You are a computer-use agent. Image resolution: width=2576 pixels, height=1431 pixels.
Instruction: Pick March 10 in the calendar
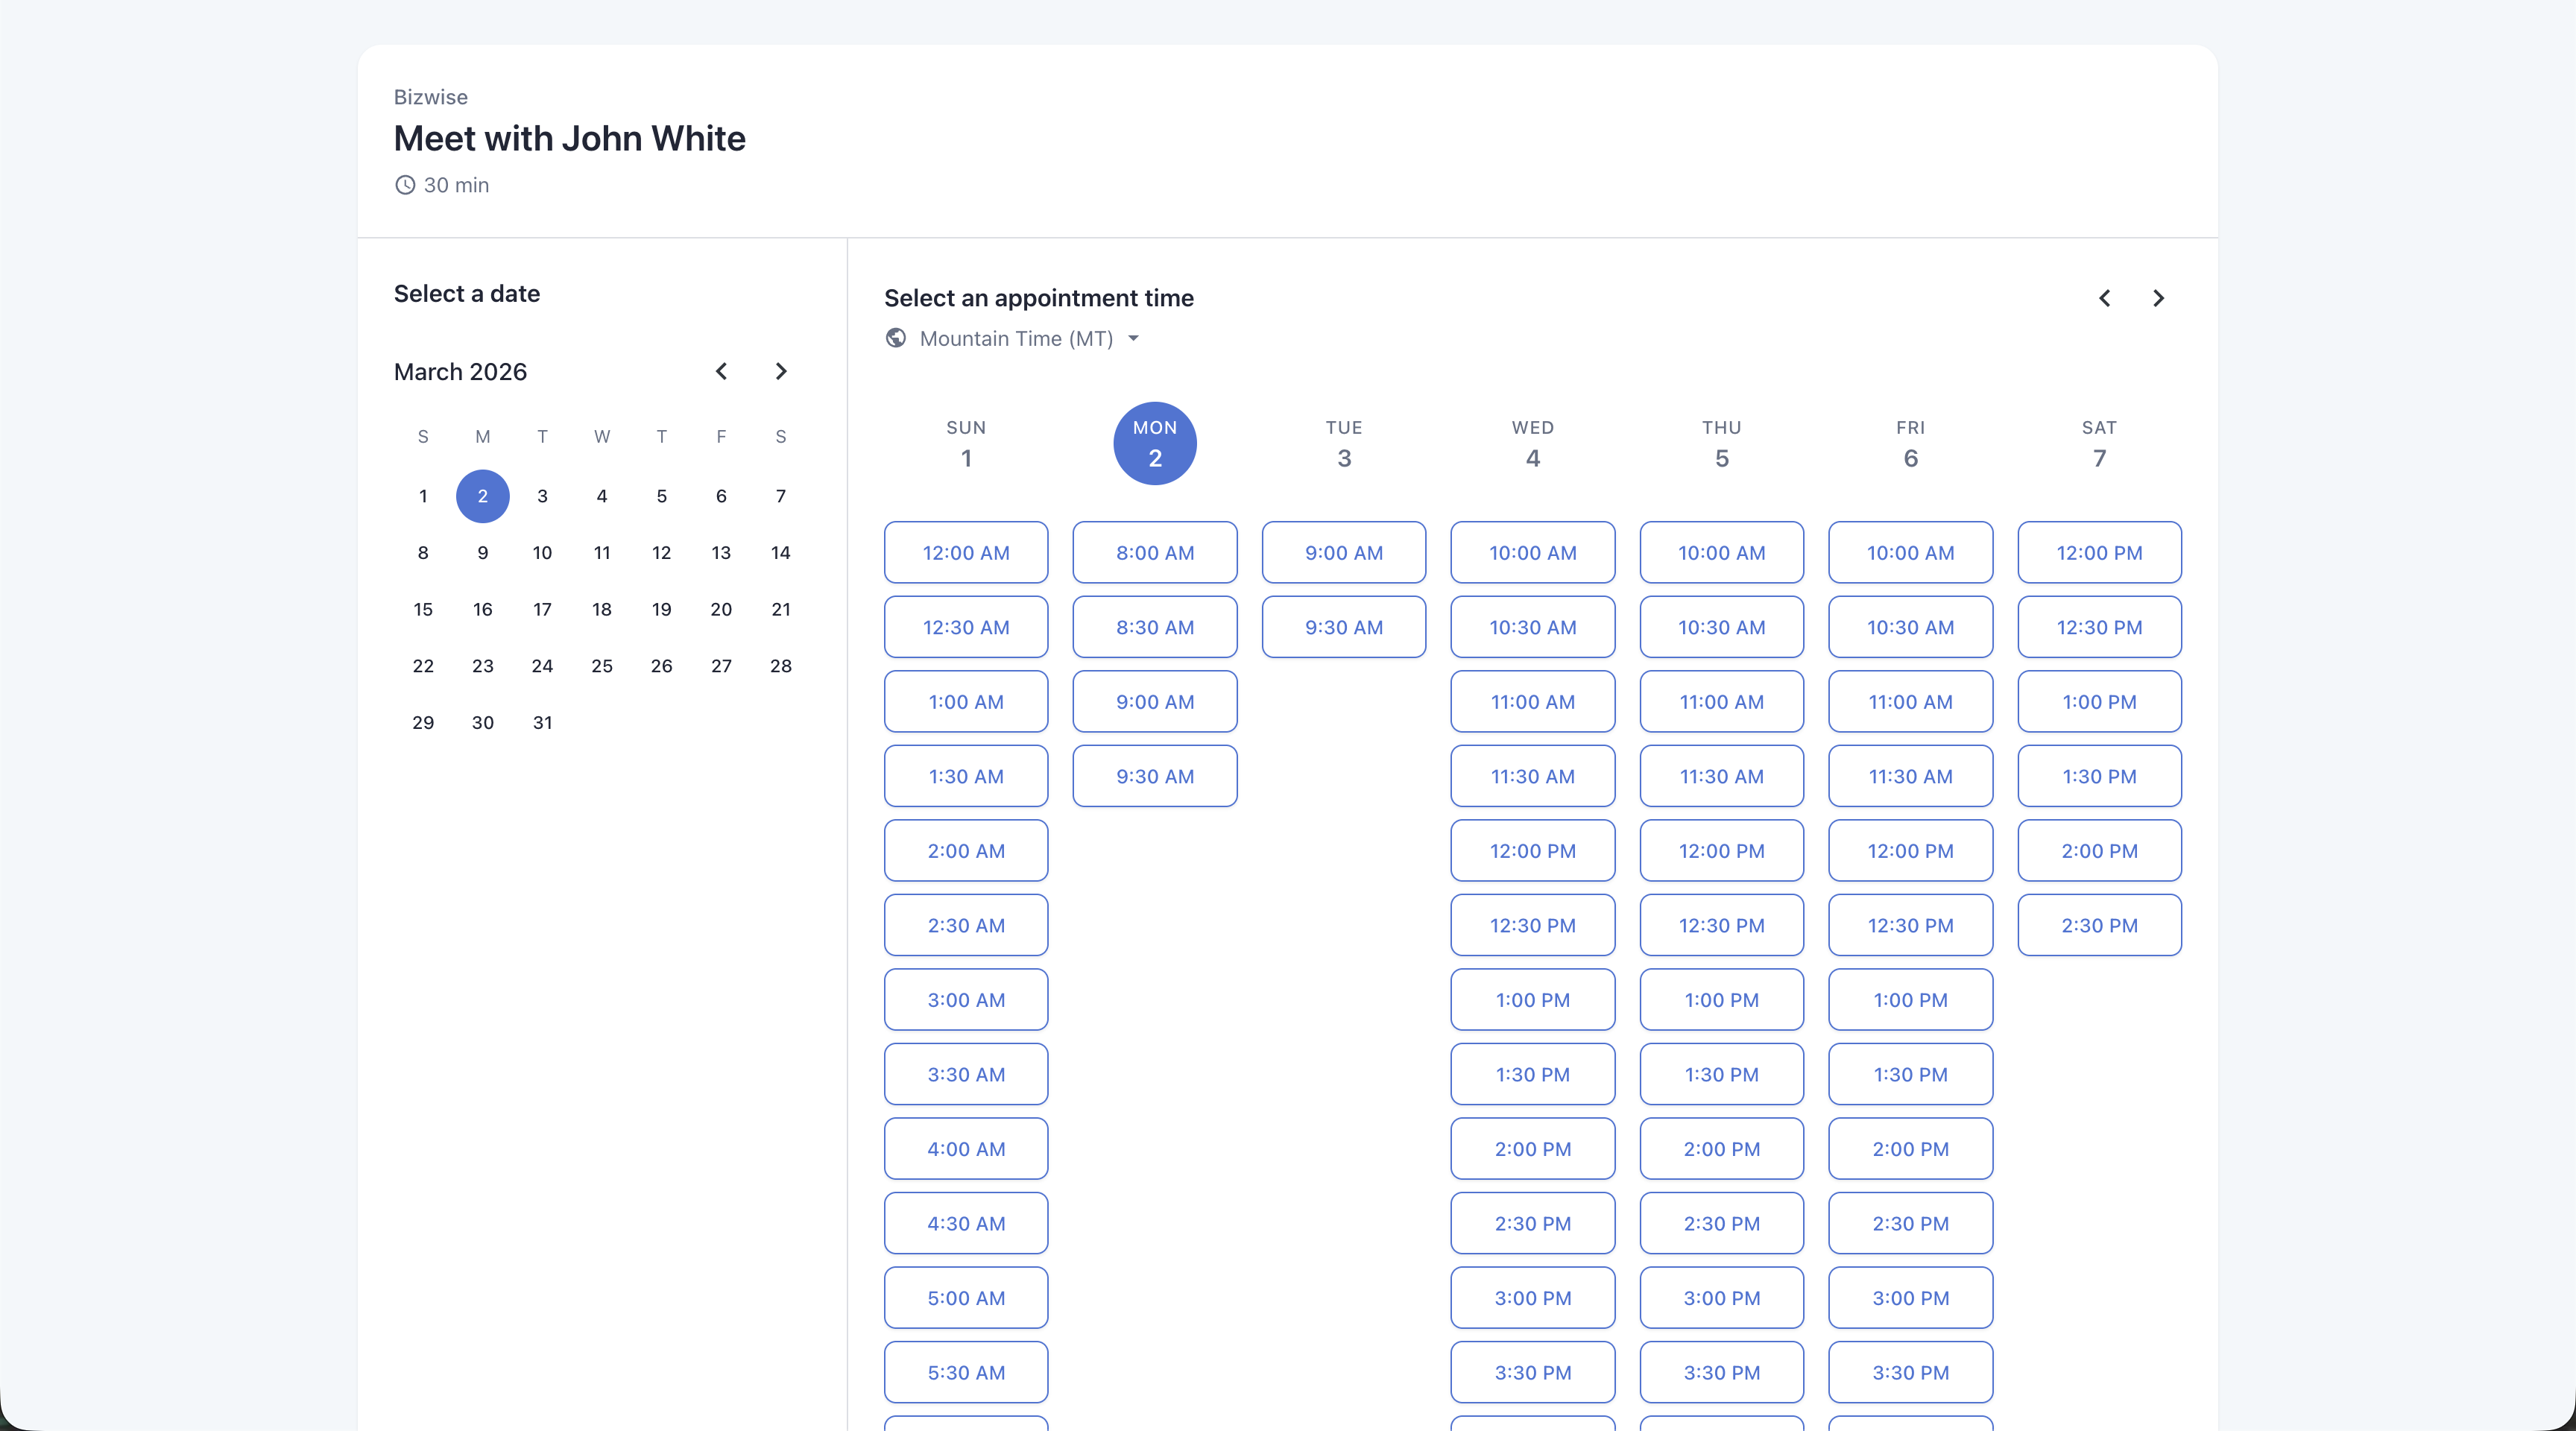click(x=542, y=553)
